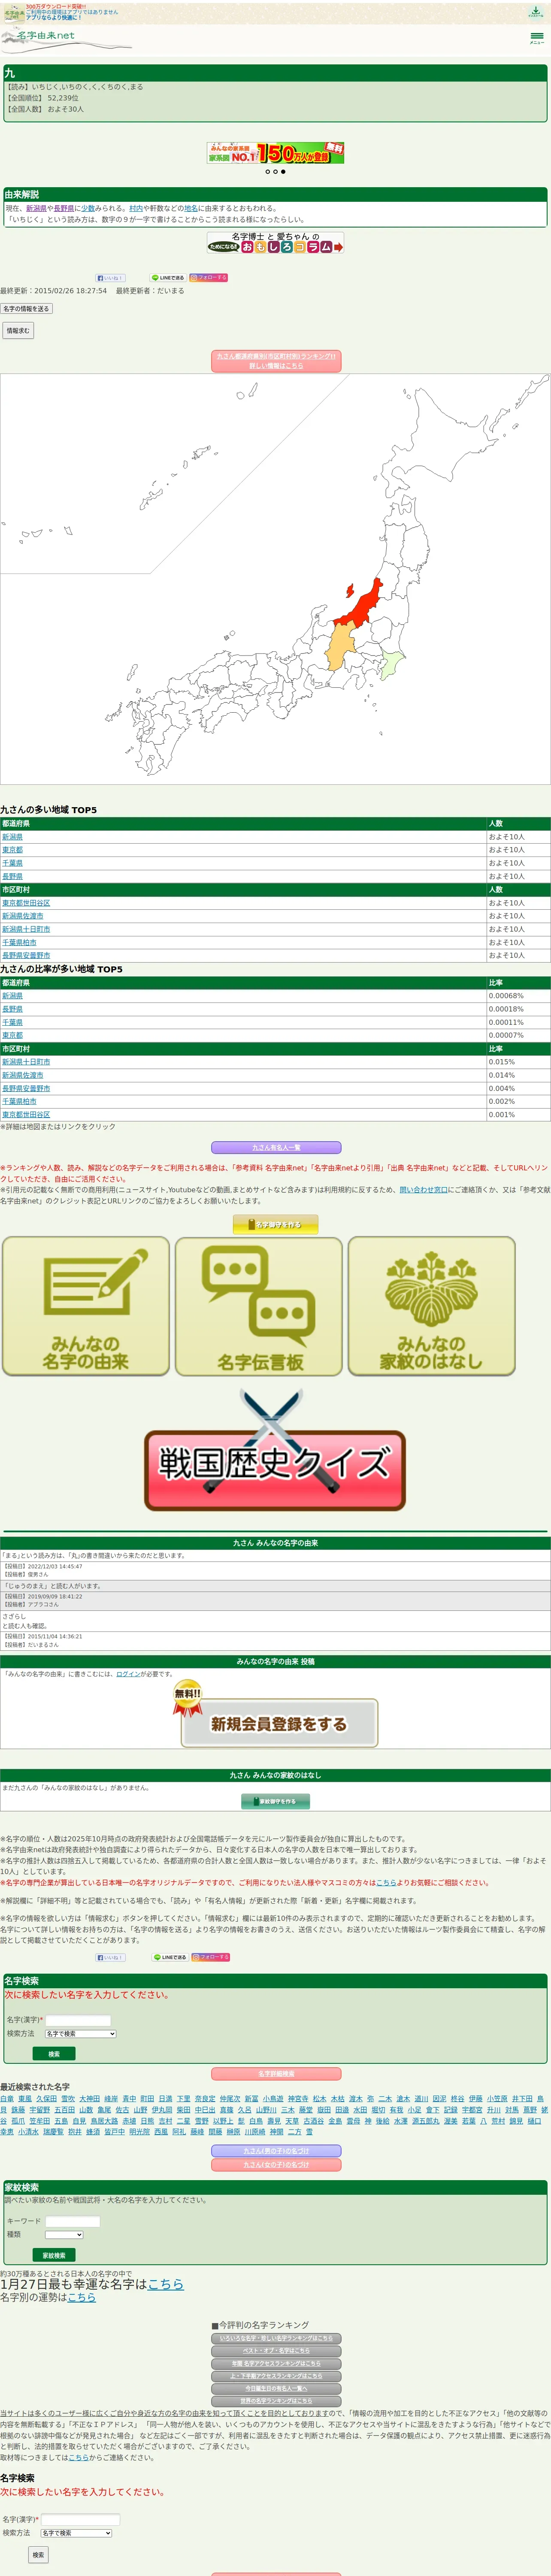Open the みんなの名字の由来 tile icon
The height and width of the screenshot is (2576, 551).
tap(86, 1306)
